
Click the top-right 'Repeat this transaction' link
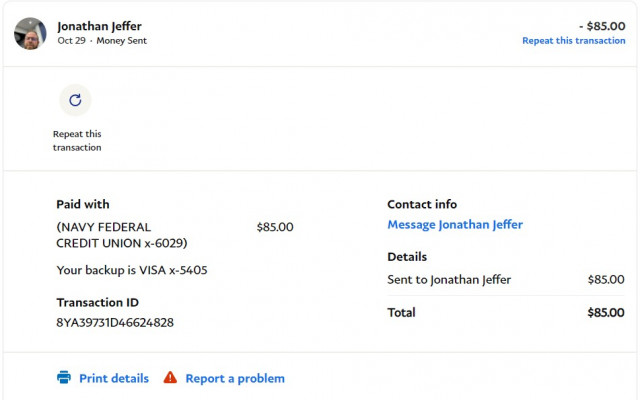[x=573, y=41]
